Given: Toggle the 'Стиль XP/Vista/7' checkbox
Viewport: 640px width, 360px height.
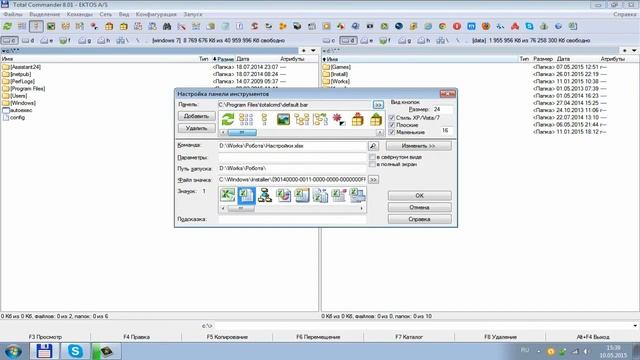Looking at the screenshot, I should (x=392, y=118).
